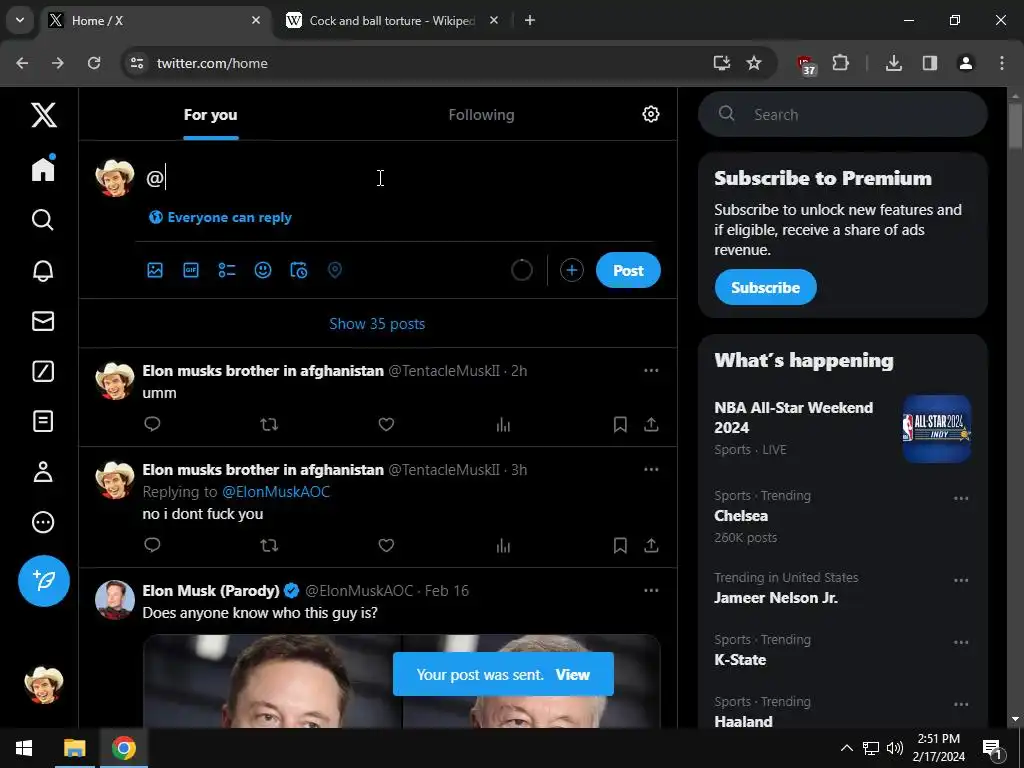Screen dimensions: 1024x768
Task: Switch to Wikipedia browser tab
Action: point(392,21)
